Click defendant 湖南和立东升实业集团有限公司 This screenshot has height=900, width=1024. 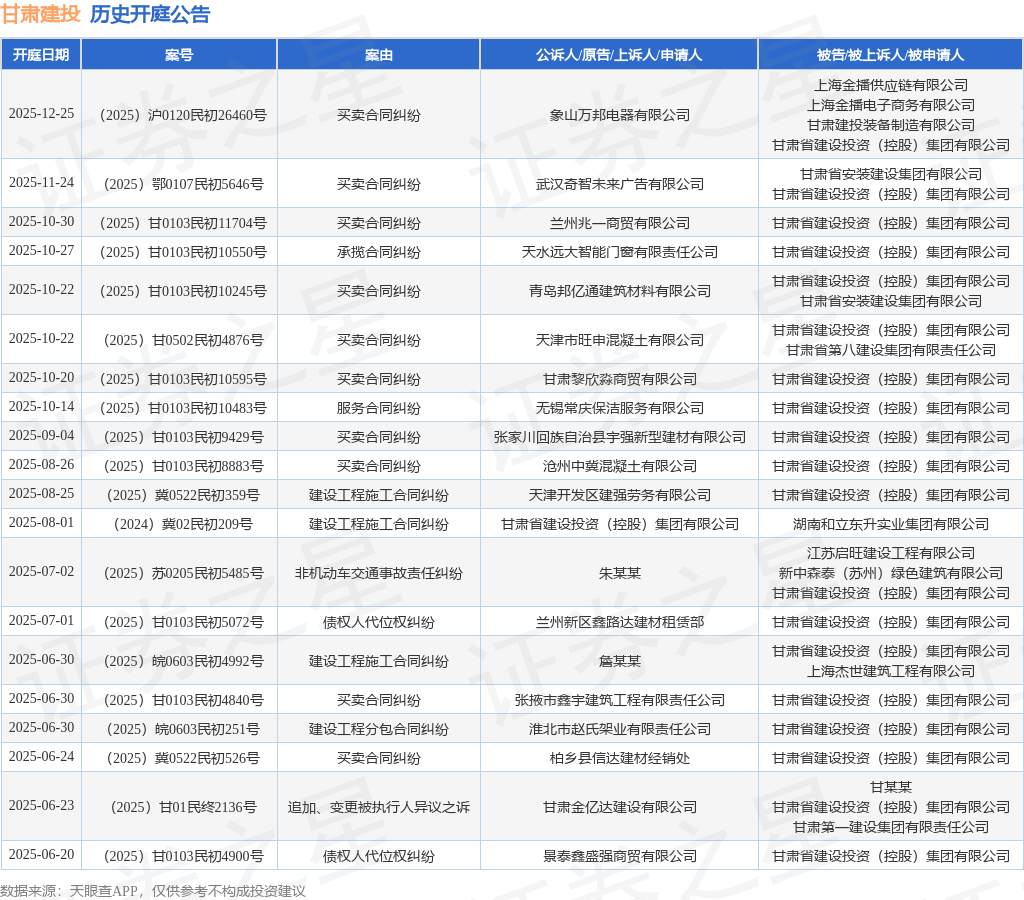point(891,524)
